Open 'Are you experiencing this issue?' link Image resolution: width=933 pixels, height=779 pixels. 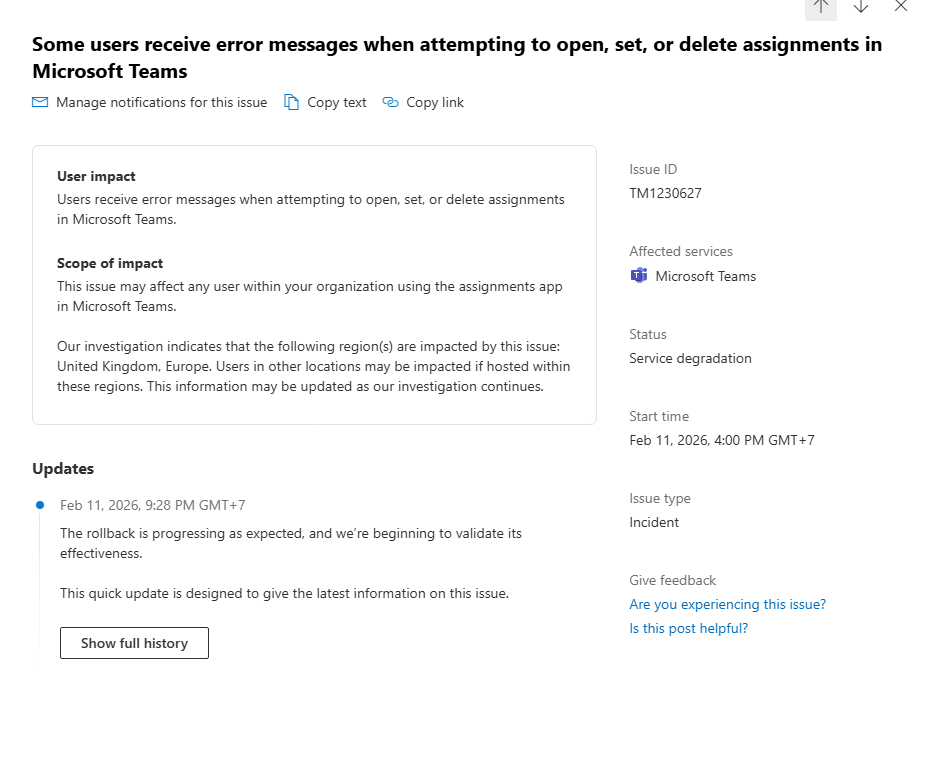click(727, 604)
